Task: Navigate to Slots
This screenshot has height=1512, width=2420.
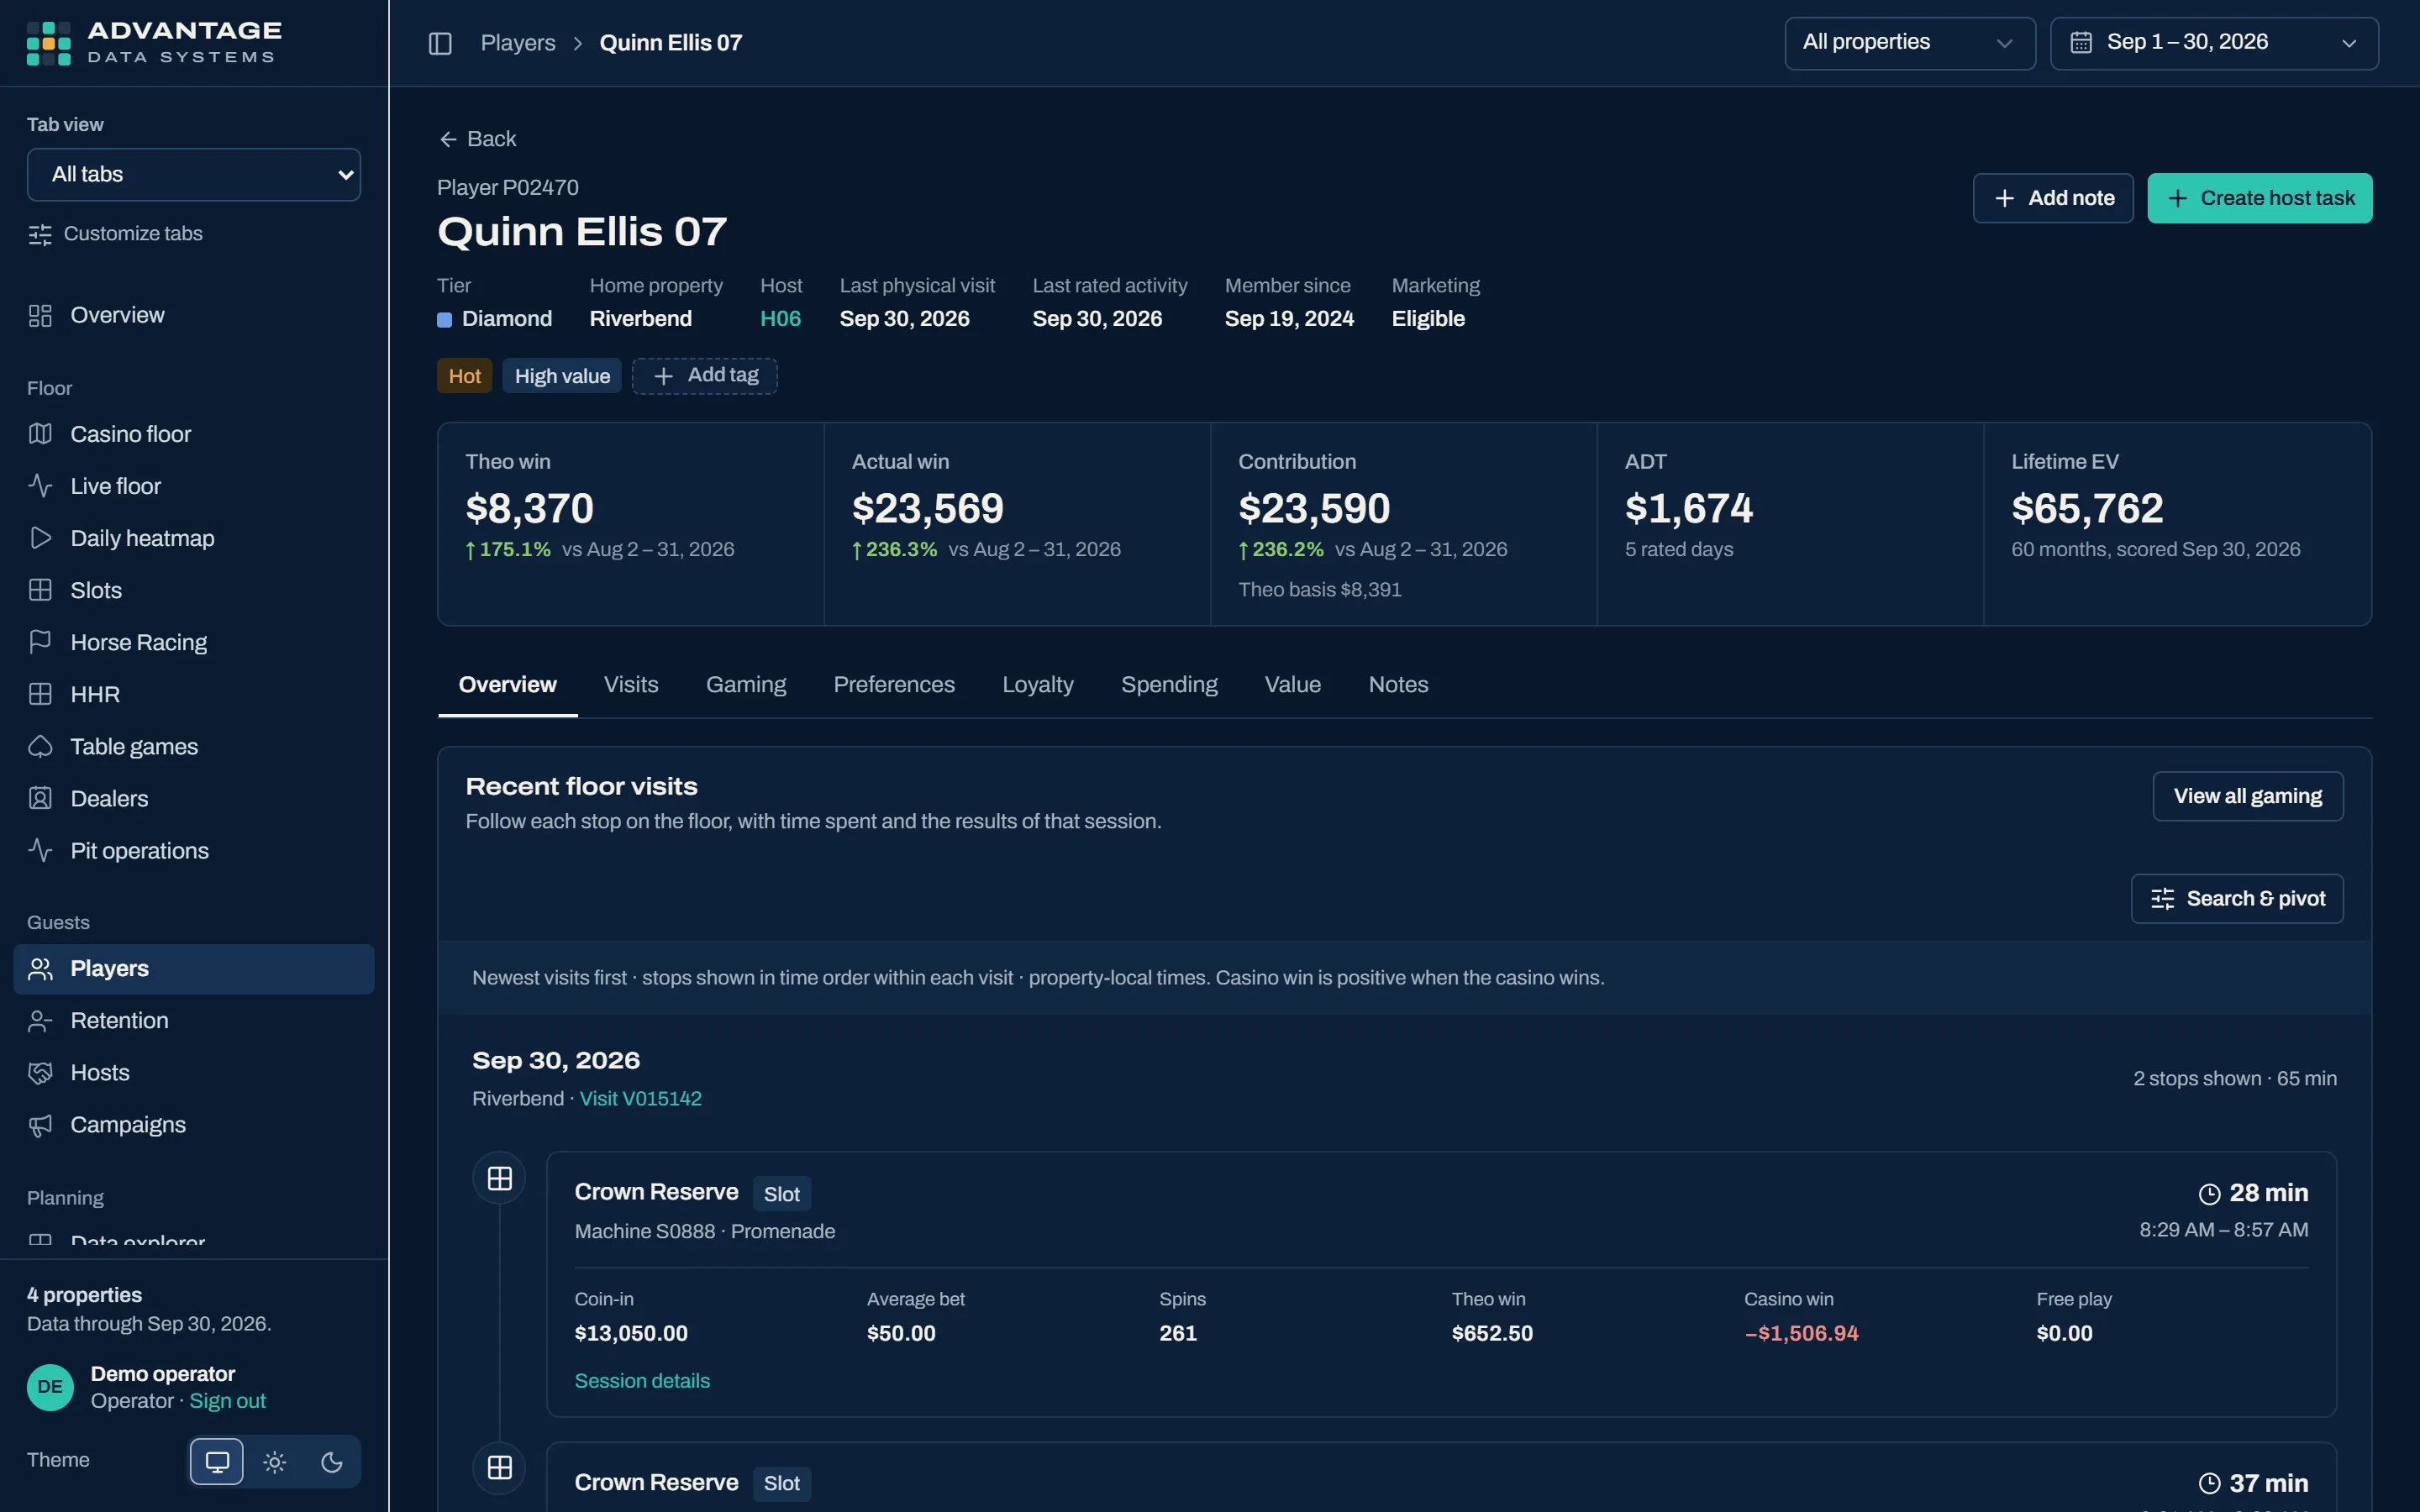Action: 194,590
